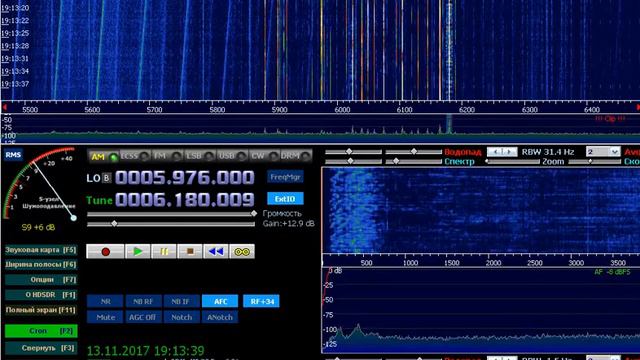Start recording with the red record button
Viewport: 640px width, 360px height.
coord(105,251)
